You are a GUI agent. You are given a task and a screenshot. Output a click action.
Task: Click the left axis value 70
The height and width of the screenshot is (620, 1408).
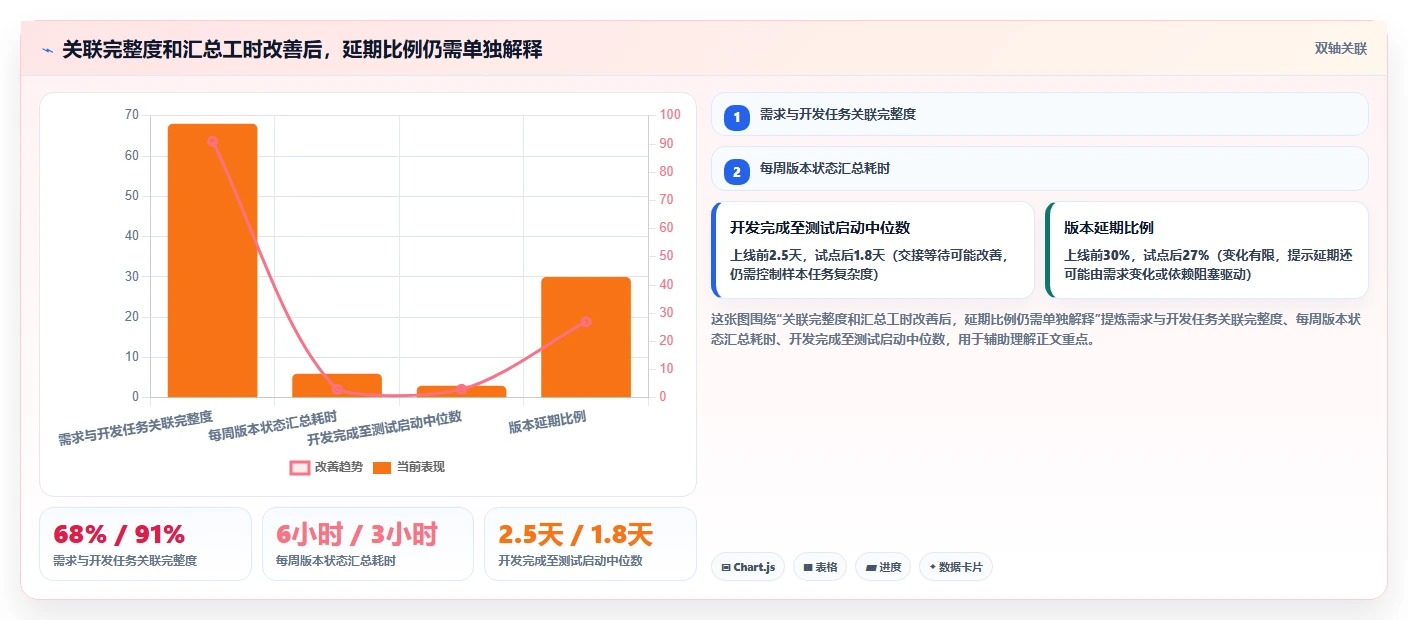[x=132, y=115]
